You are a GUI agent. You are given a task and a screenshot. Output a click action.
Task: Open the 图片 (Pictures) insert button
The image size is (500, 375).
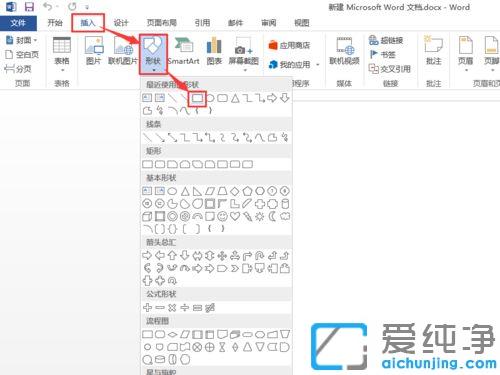[x=93, y=51]
